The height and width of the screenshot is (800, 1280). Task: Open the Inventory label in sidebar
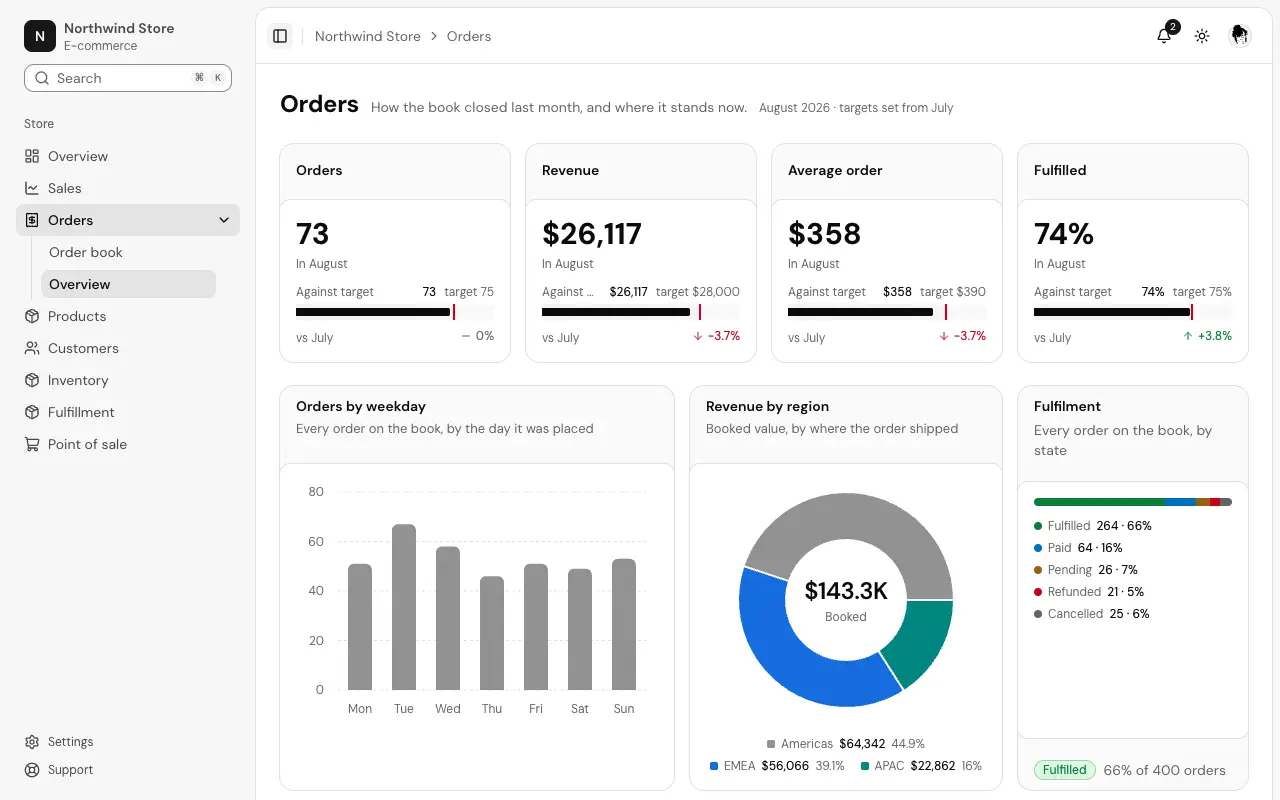[78, 380]
